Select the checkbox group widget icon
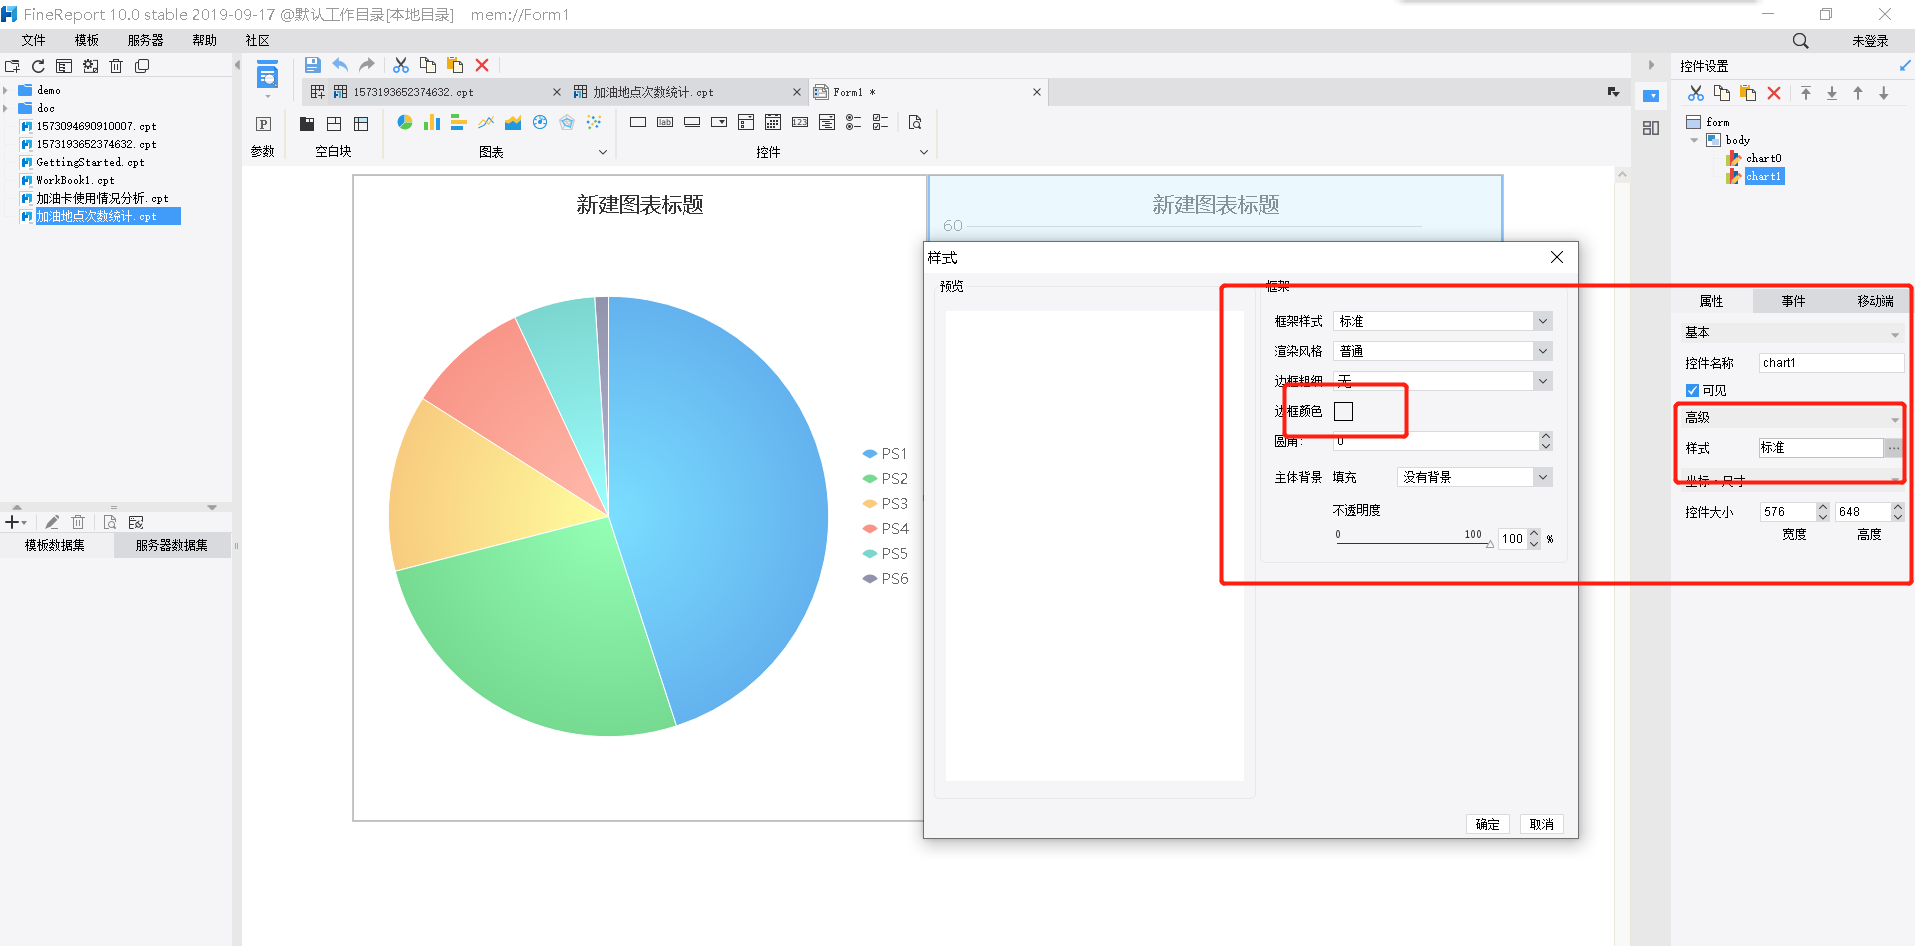The width and height of the screenshot is (1915, 946). point(881,122)
